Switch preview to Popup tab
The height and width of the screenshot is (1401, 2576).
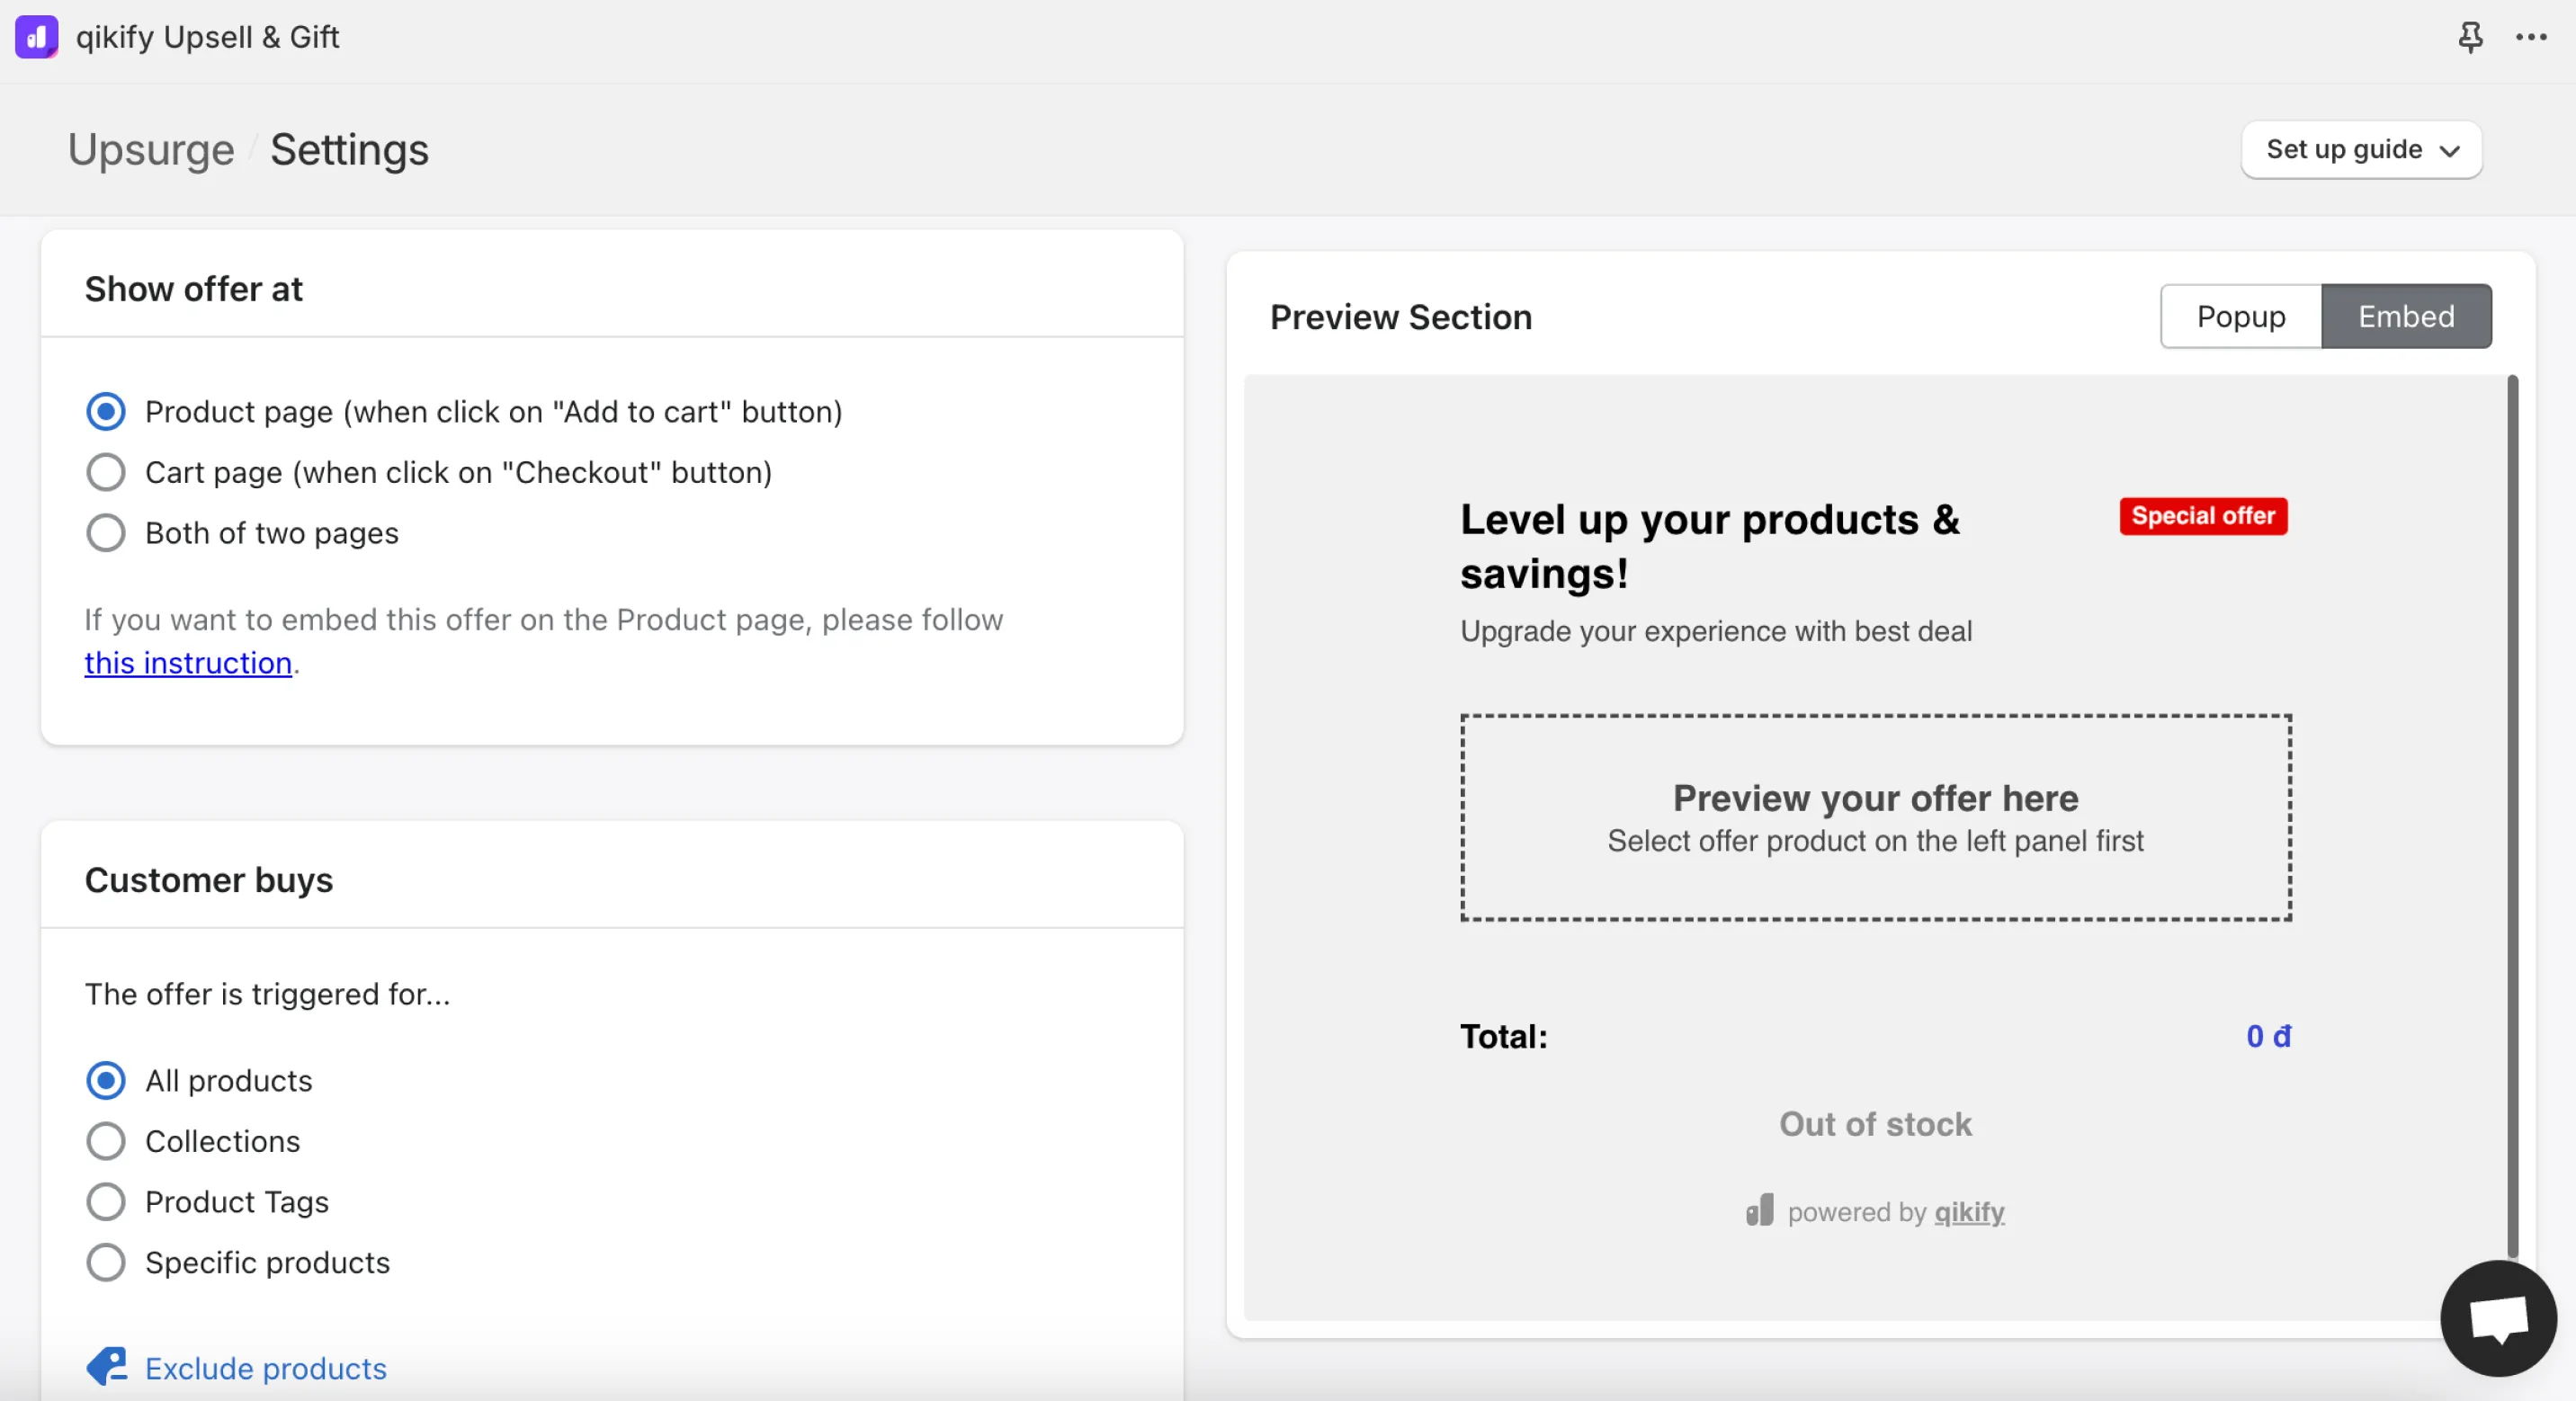[2241, 316]
